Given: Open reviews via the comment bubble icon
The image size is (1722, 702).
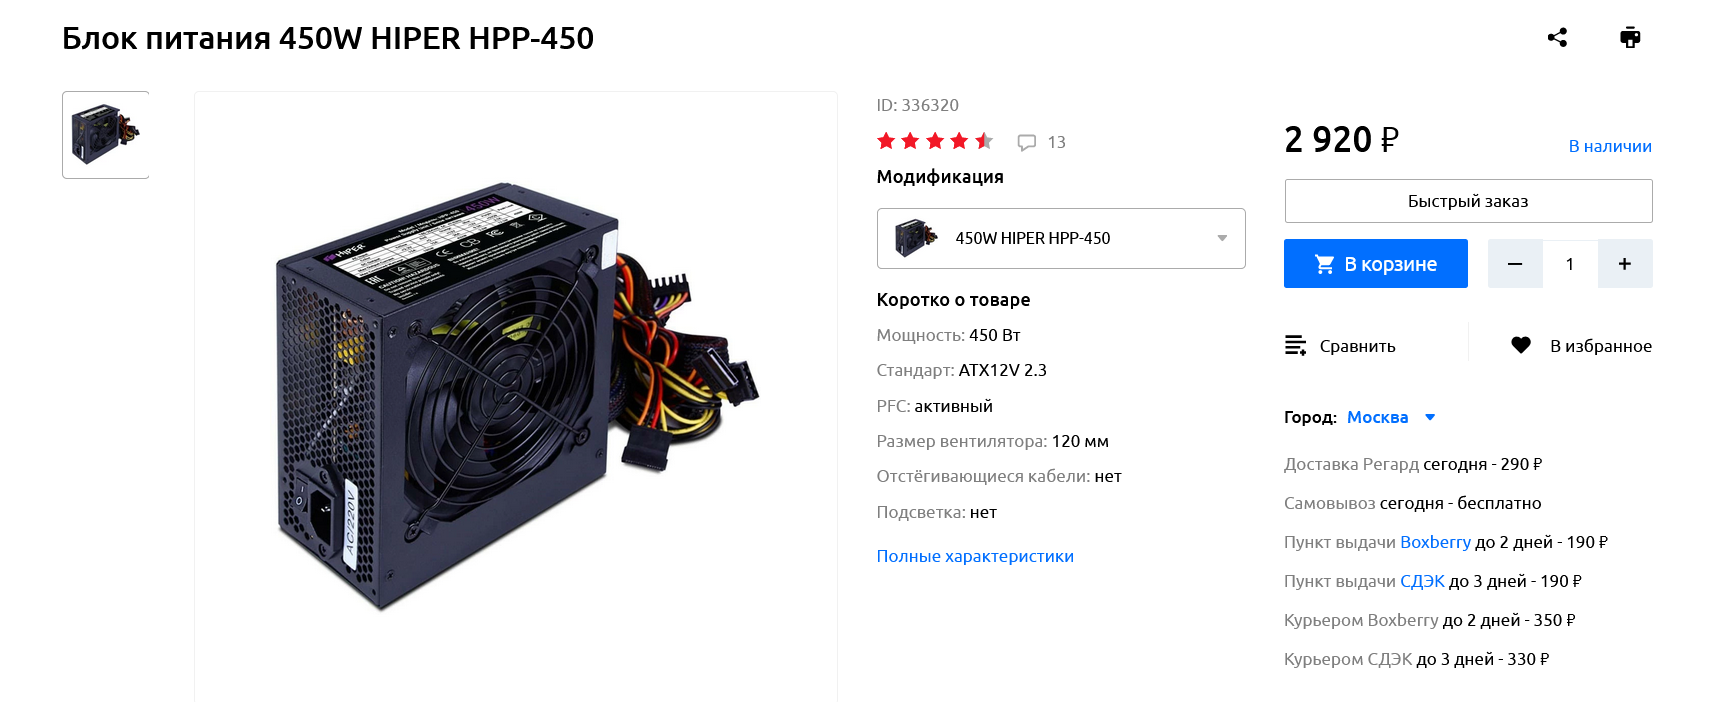Looking at the screenshot, I should [1027, 142].
